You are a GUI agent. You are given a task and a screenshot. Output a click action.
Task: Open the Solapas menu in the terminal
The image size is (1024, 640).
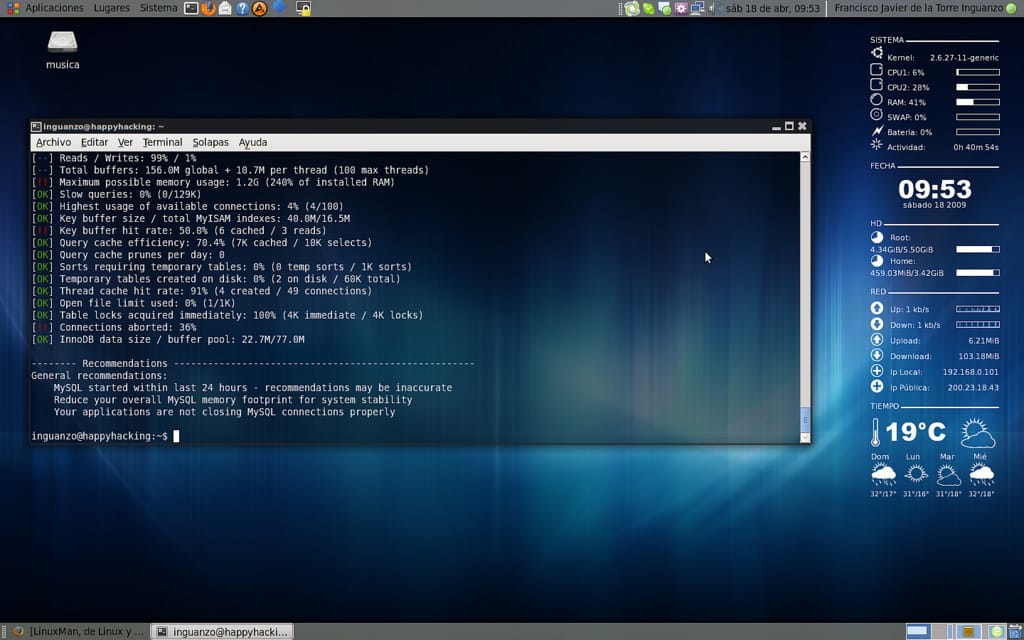(x=210, y=142)
